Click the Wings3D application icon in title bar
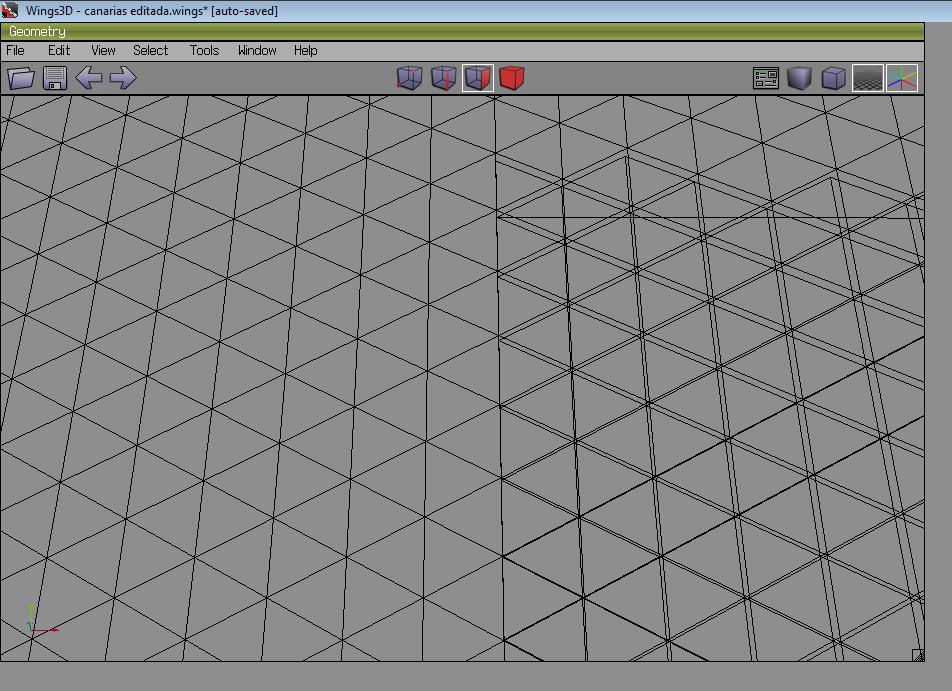Viewport: 952px width, 691px height. coord(10,10)
